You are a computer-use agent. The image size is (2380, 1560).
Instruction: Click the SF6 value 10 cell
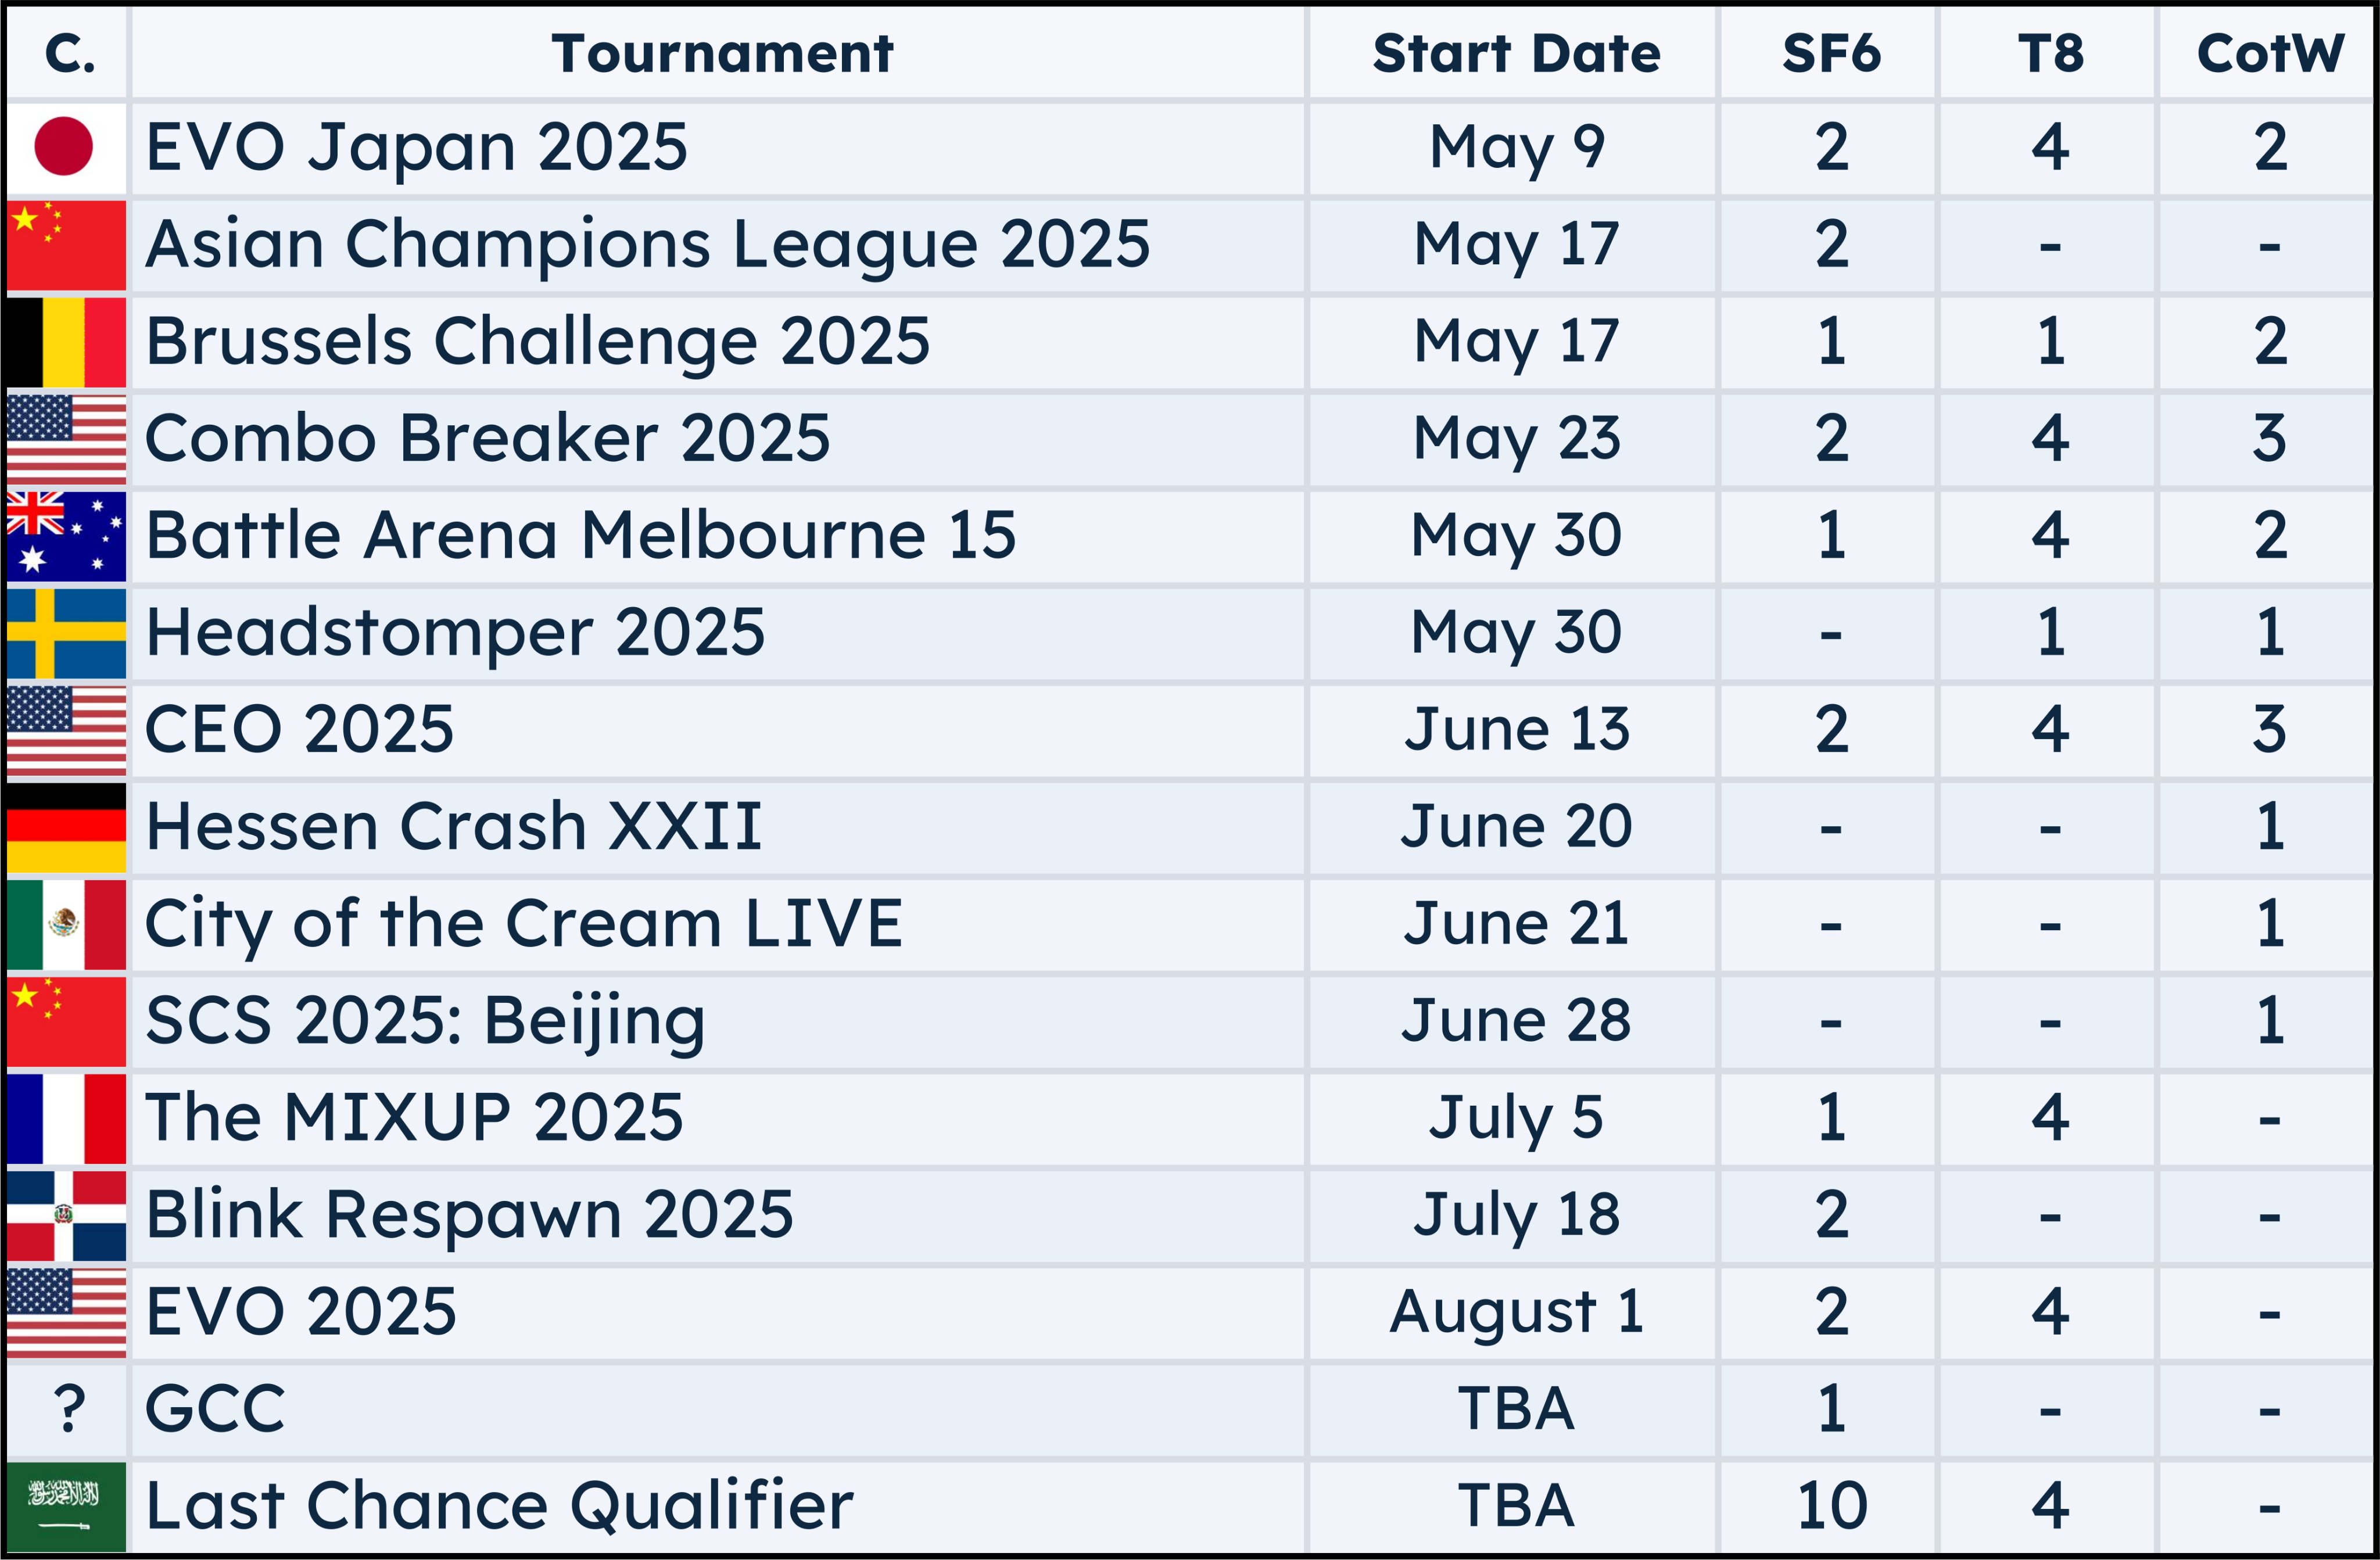(x=1831, y=1506)
